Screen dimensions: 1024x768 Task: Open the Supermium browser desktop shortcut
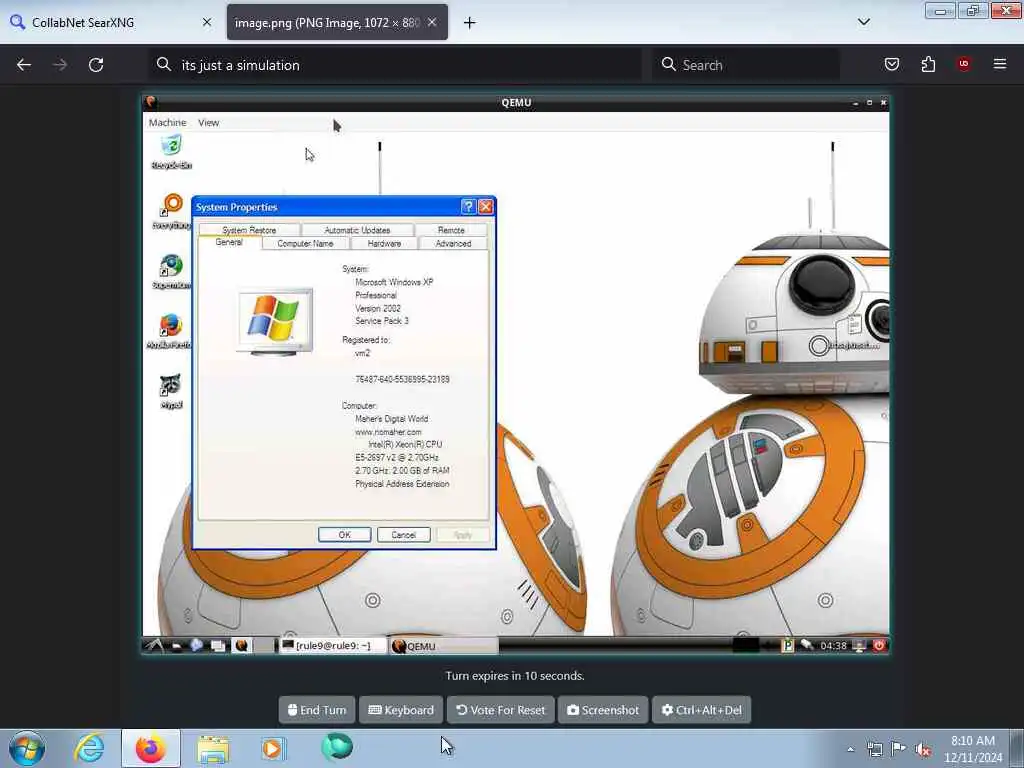tap(171, 271)
